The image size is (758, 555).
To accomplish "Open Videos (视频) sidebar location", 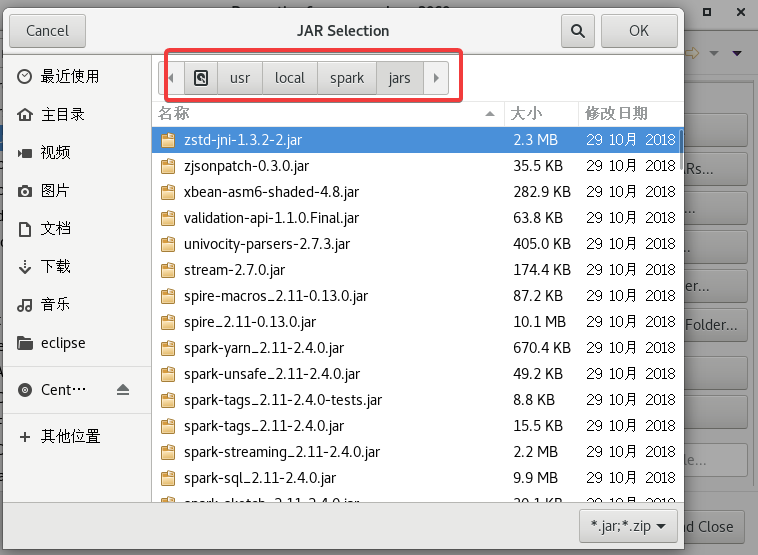I will click(x=77, y=153).
